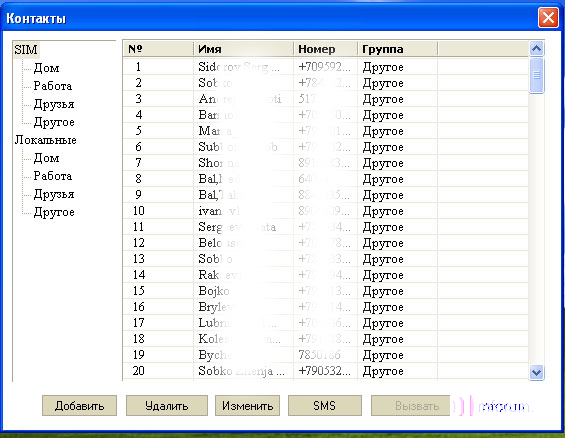The height and width of the screenshot is (438, 565).
Task: Select contact Sobko Zhenja in row 20
Action: click(325, 371)
